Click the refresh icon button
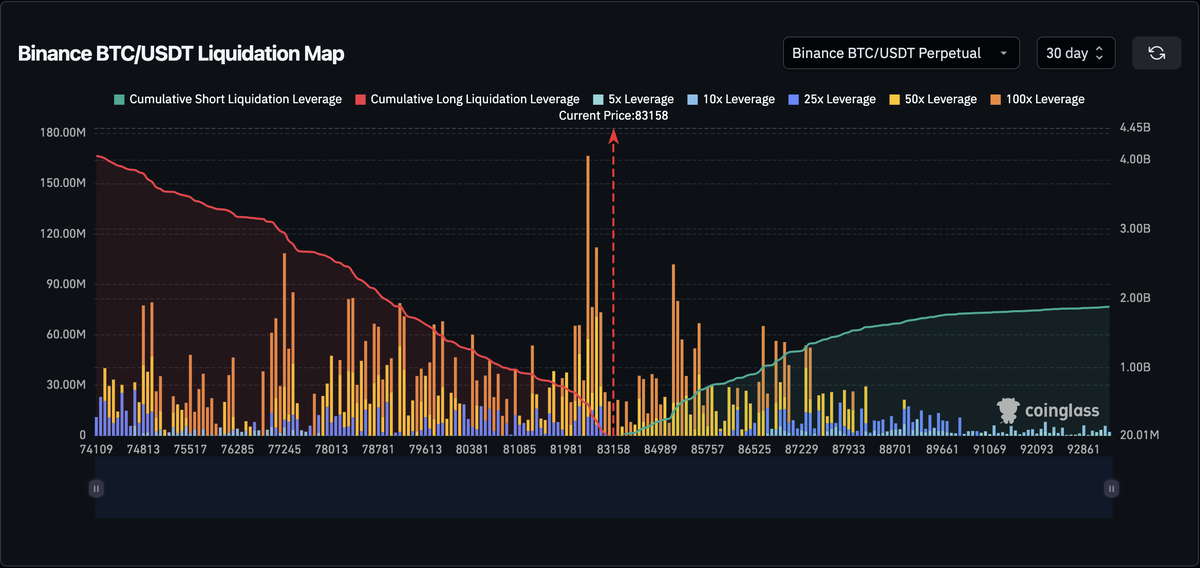The width and height of the screenshot is (1200, 568). (1156, 53)
